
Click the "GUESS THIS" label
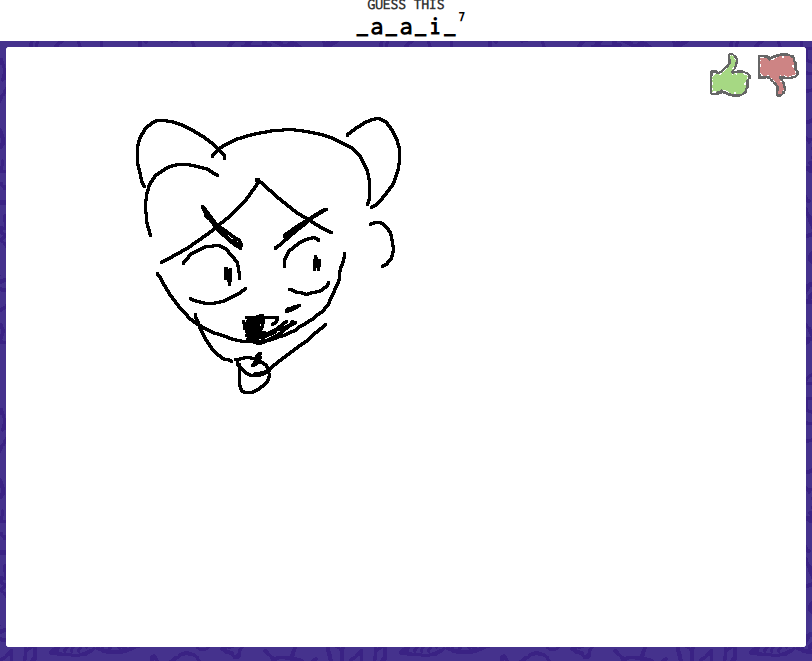tap(406, 5)
